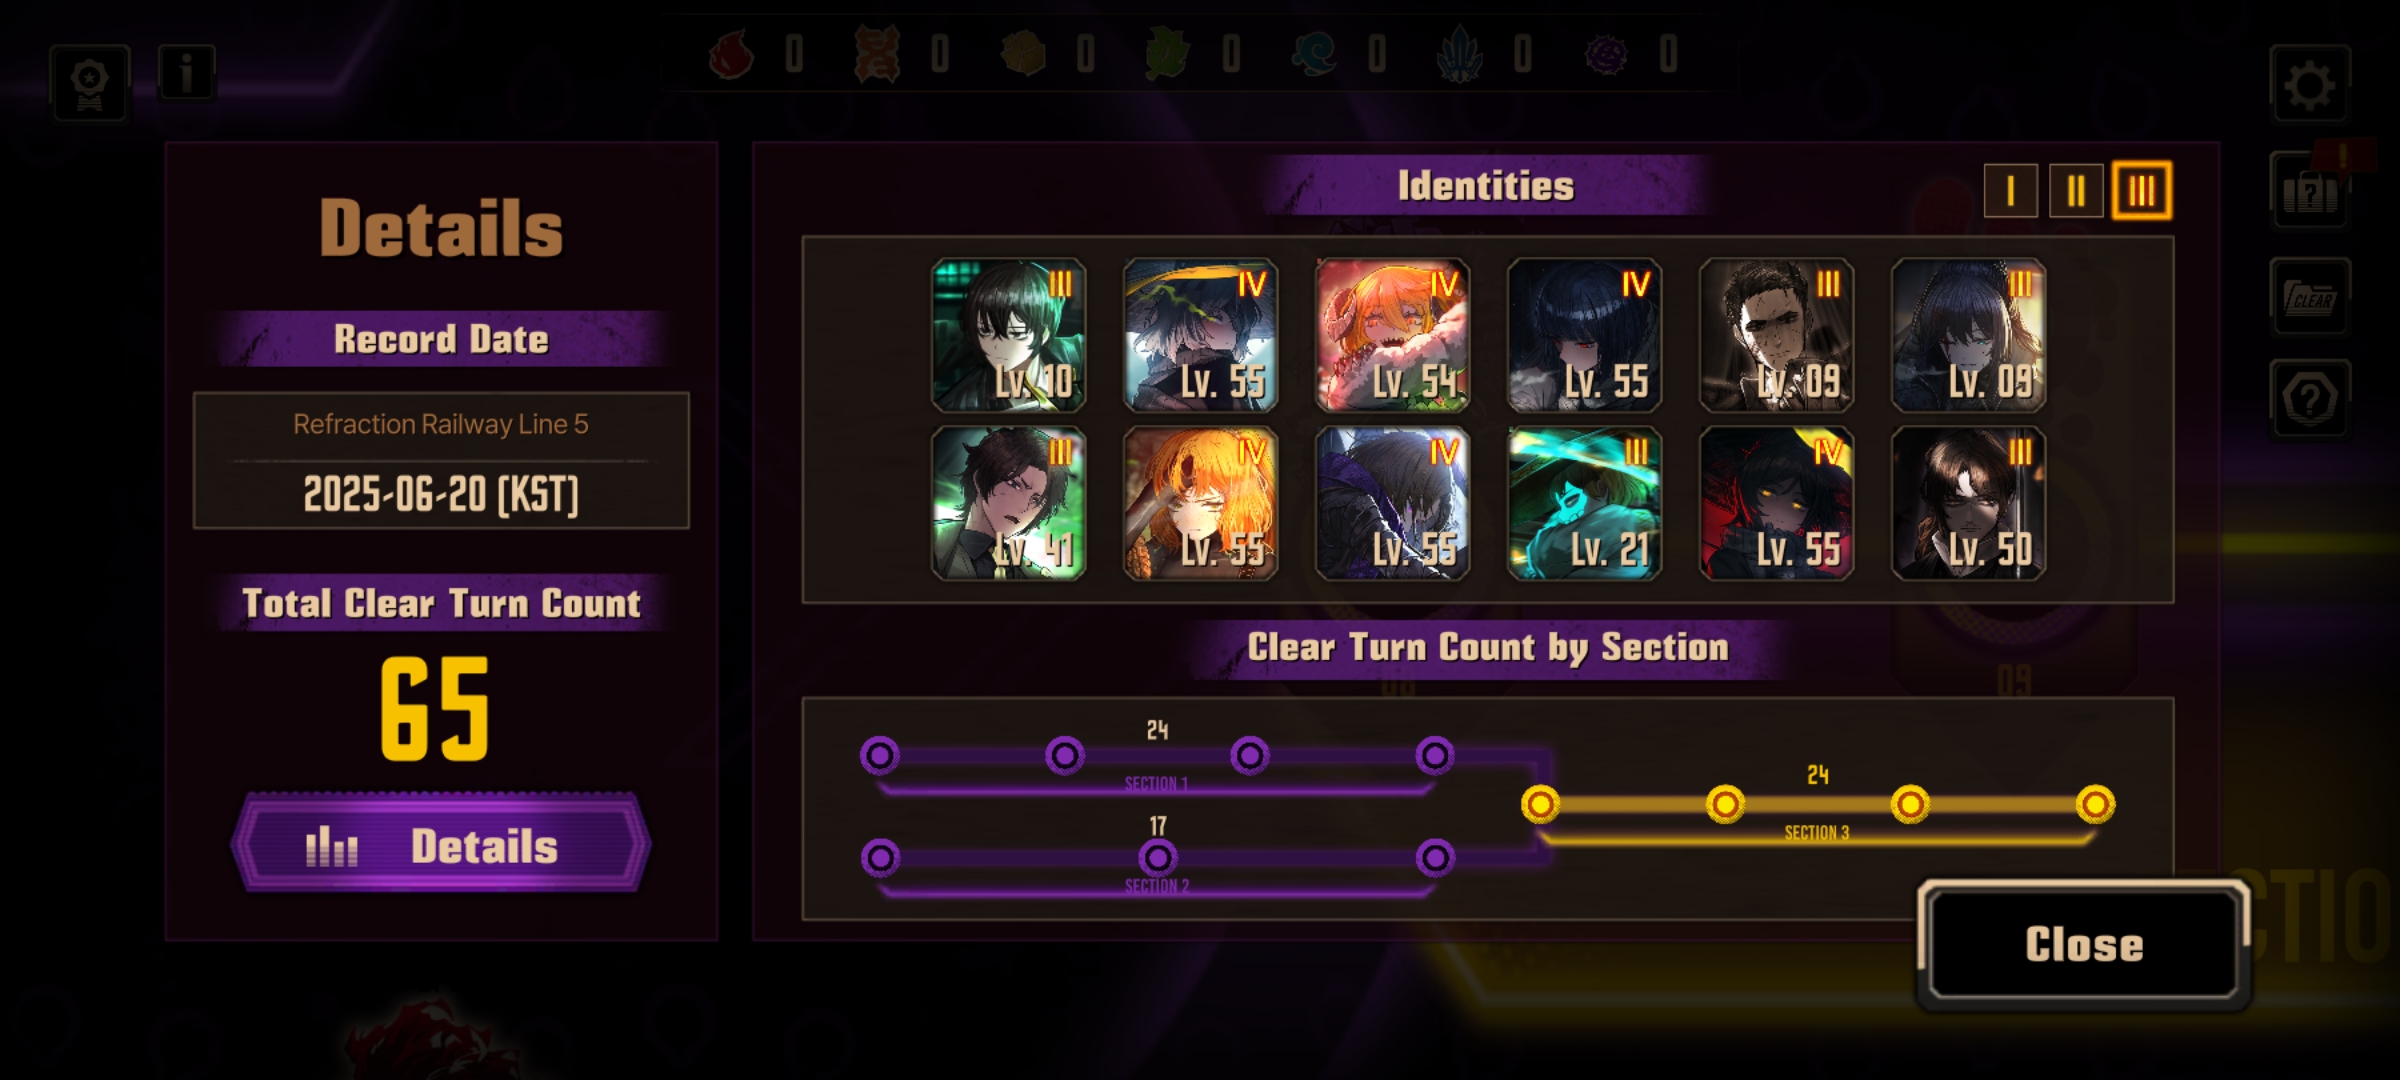This screenshot has height=1080, width=2400.
Task: Click the first node of Section 1
Action: click(880, 756)
